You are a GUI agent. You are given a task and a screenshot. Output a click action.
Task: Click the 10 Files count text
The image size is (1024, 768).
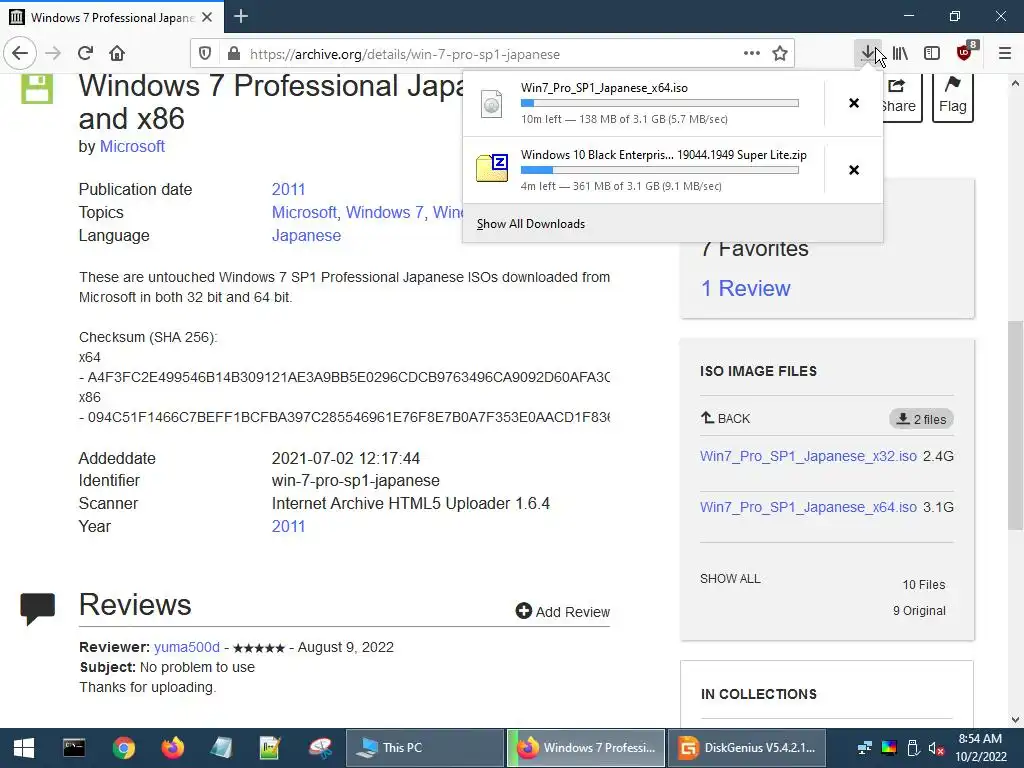(923, 584)
